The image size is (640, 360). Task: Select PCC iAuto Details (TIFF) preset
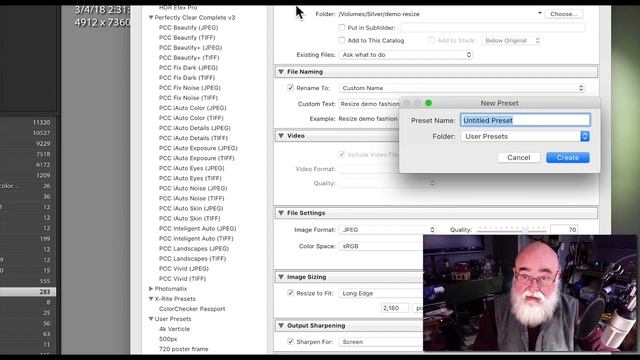(x=193, y=138)
